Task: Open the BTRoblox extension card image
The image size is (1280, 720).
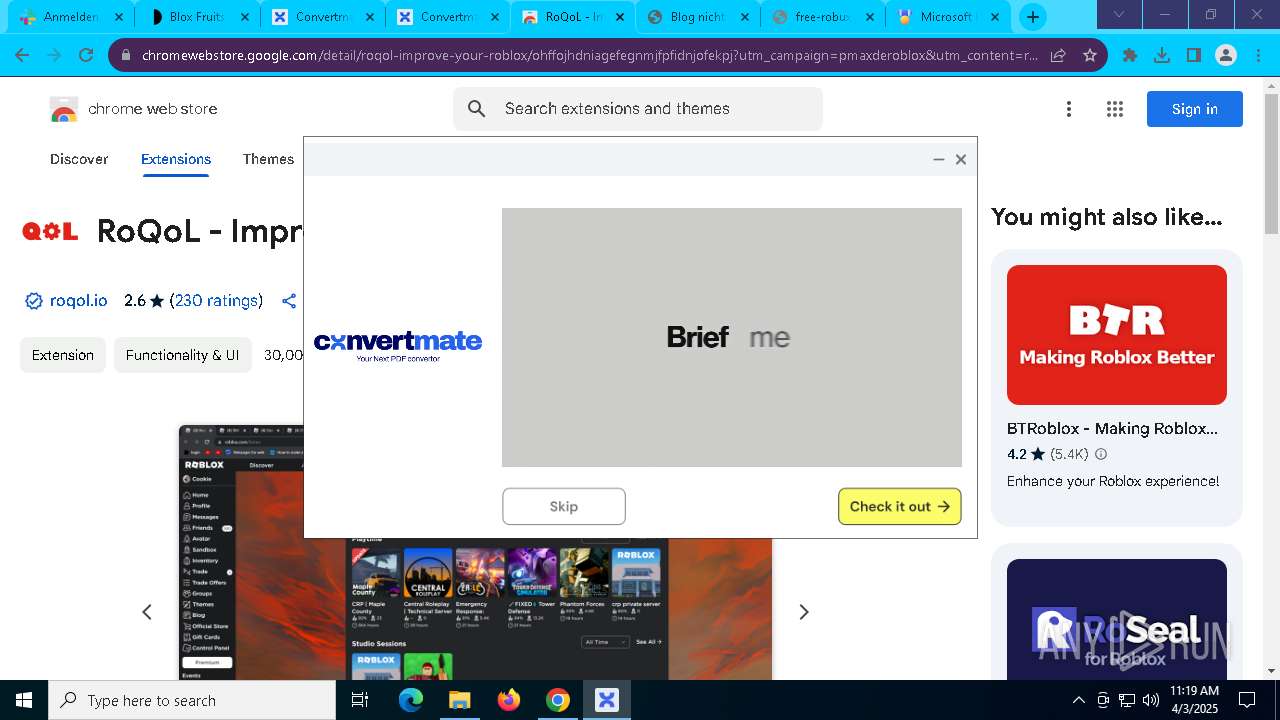Action: 1117,335
